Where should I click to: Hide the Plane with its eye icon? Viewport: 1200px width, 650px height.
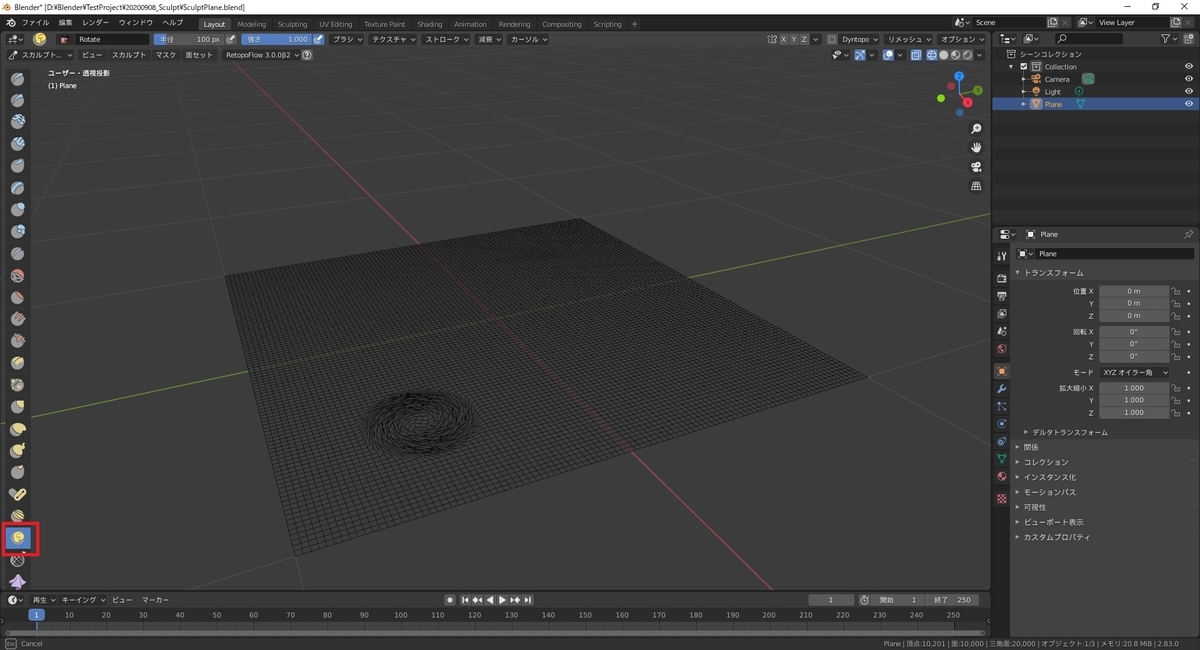pyautogui.click(x=1189, y=104)
